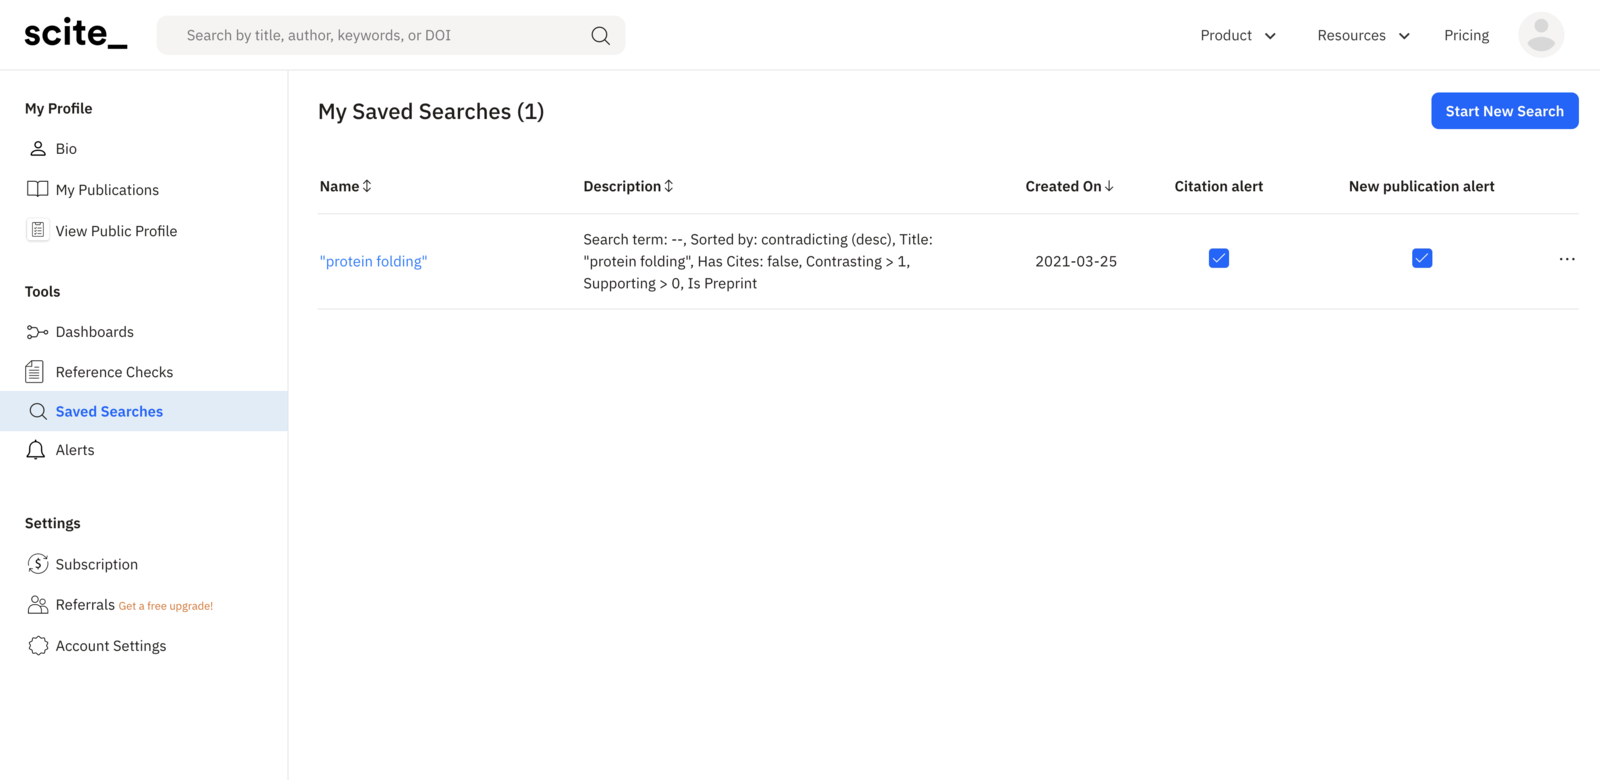Image resolution: width=1600 pixels, height=780 pixels.
Task: Click "Get a free upgrade!" link
Action: point(166,606)
